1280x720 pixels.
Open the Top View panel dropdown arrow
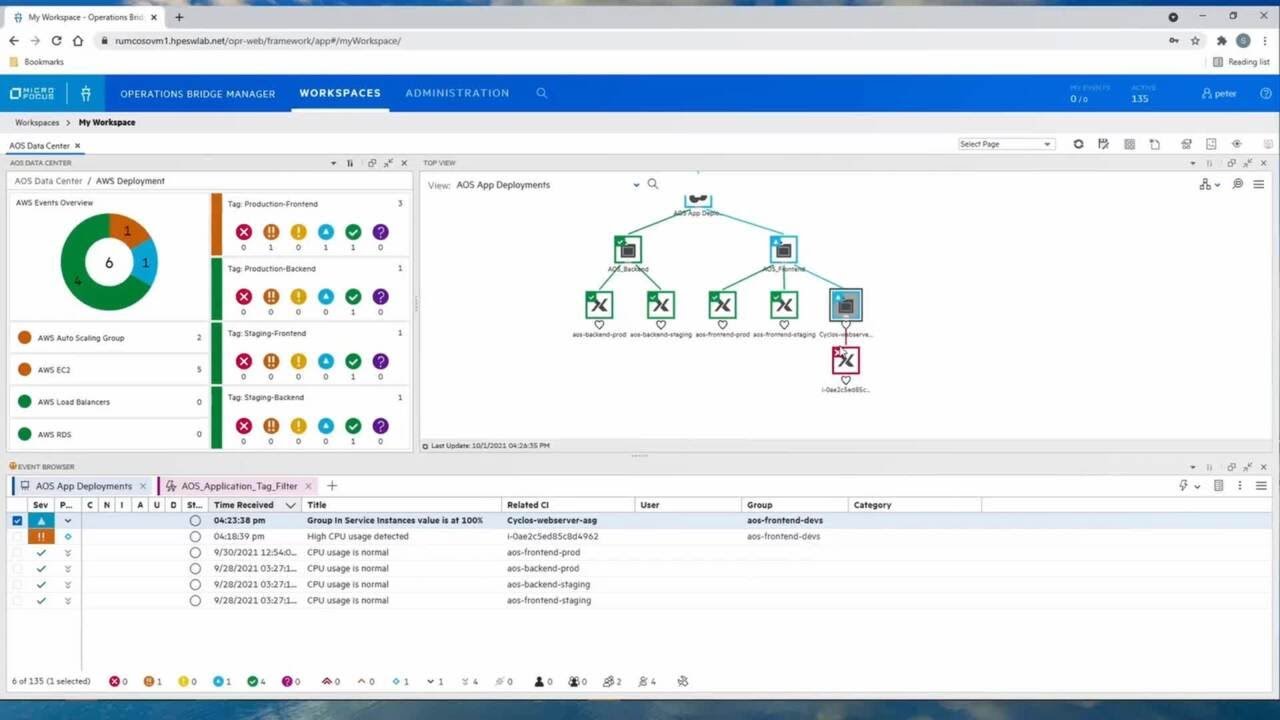pyautogui.click(x=1192, y=163)
